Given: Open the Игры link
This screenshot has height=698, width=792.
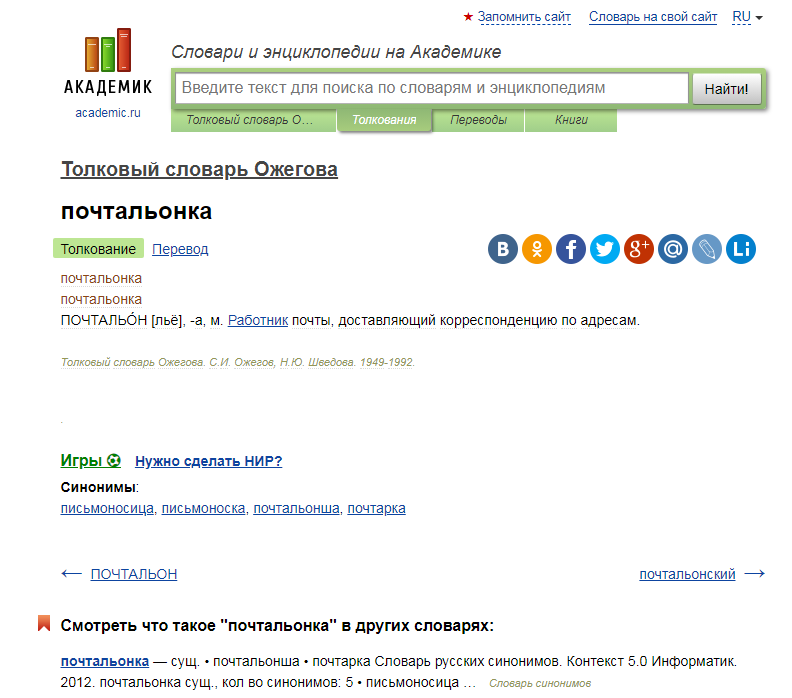Looking at the screenshot, I should point(90,461).
